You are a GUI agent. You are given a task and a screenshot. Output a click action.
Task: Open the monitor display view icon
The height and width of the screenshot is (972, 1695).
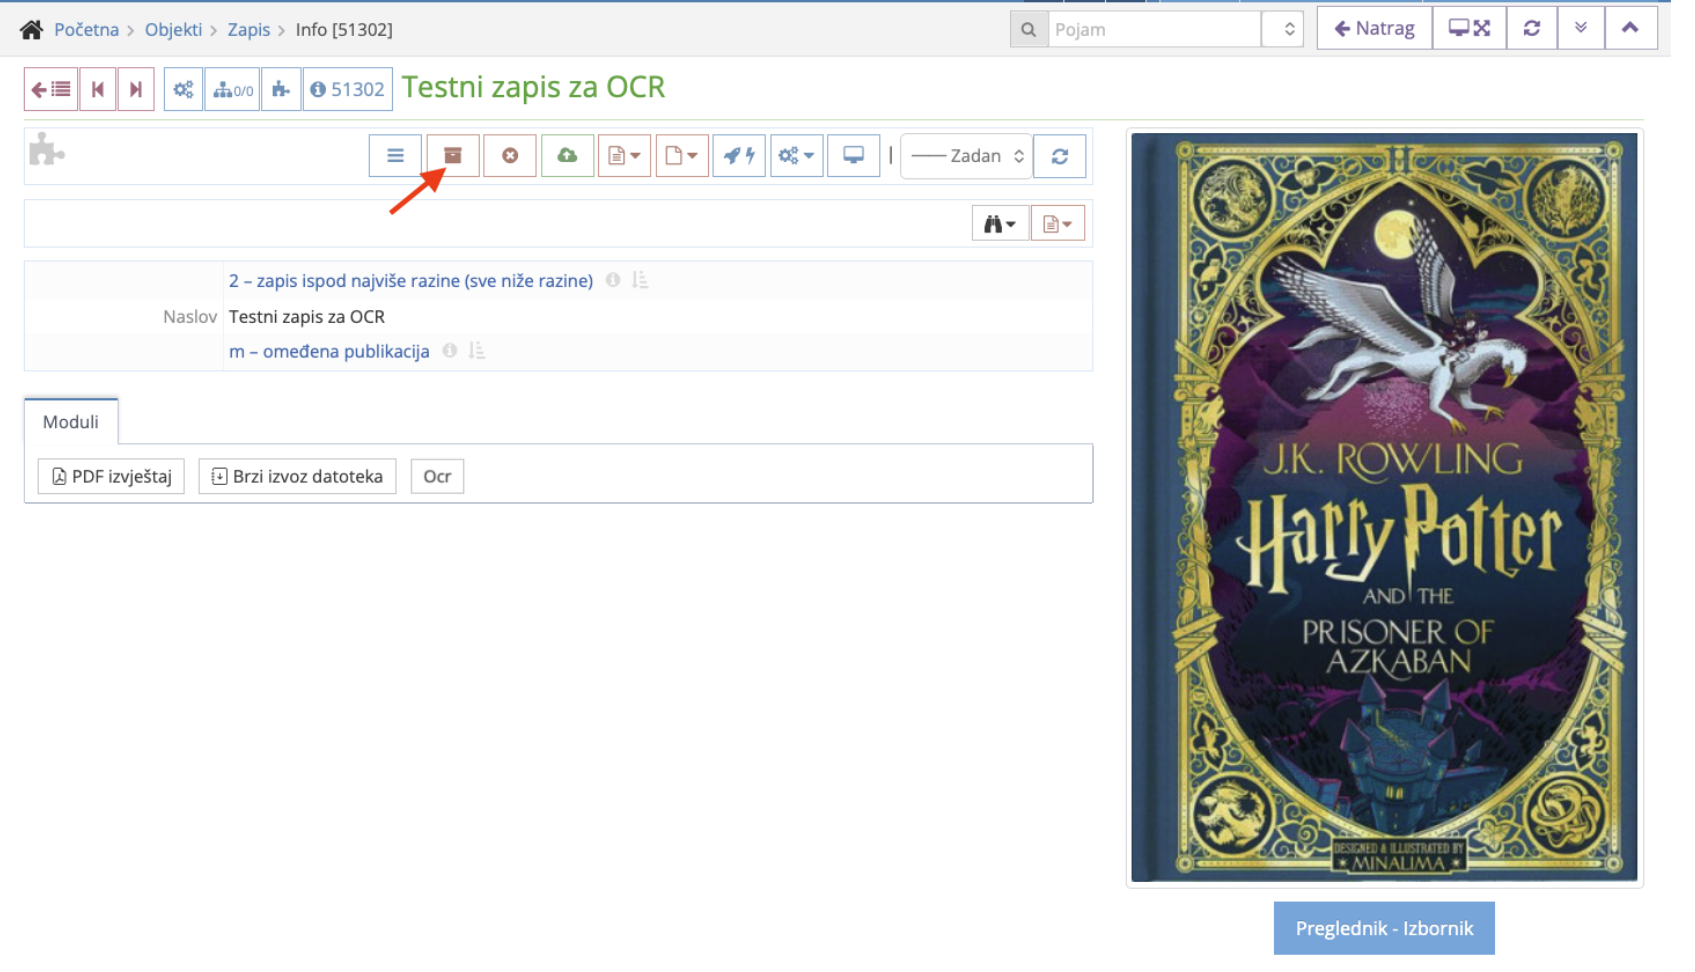pyautogui.click(x=853, y=155)
